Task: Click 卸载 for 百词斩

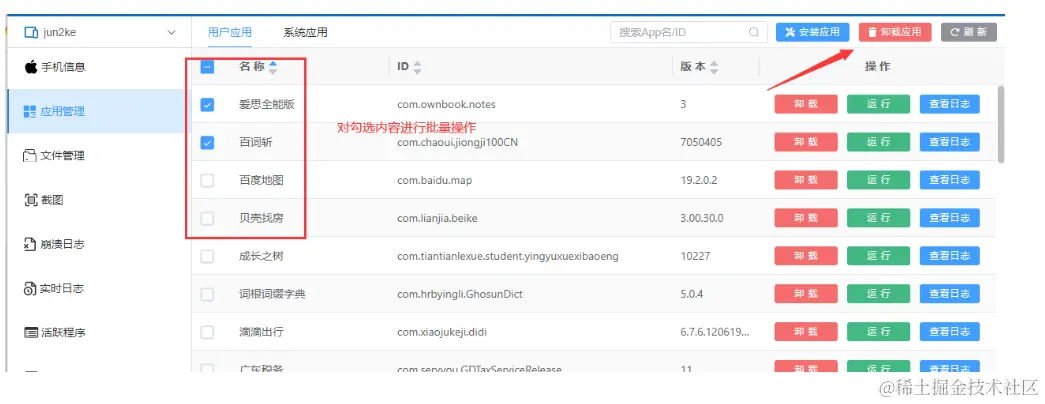Action: coord(805,142)
